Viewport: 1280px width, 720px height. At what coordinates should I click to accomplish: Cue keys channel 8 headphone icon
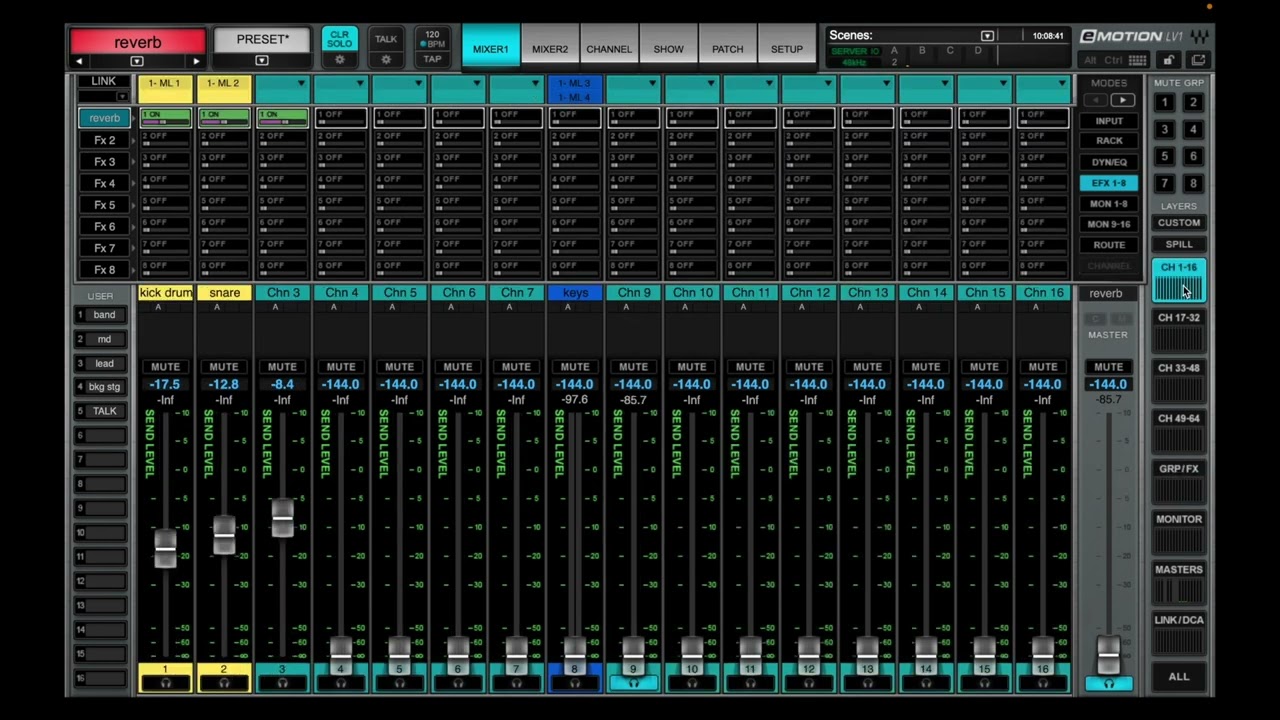575,684
